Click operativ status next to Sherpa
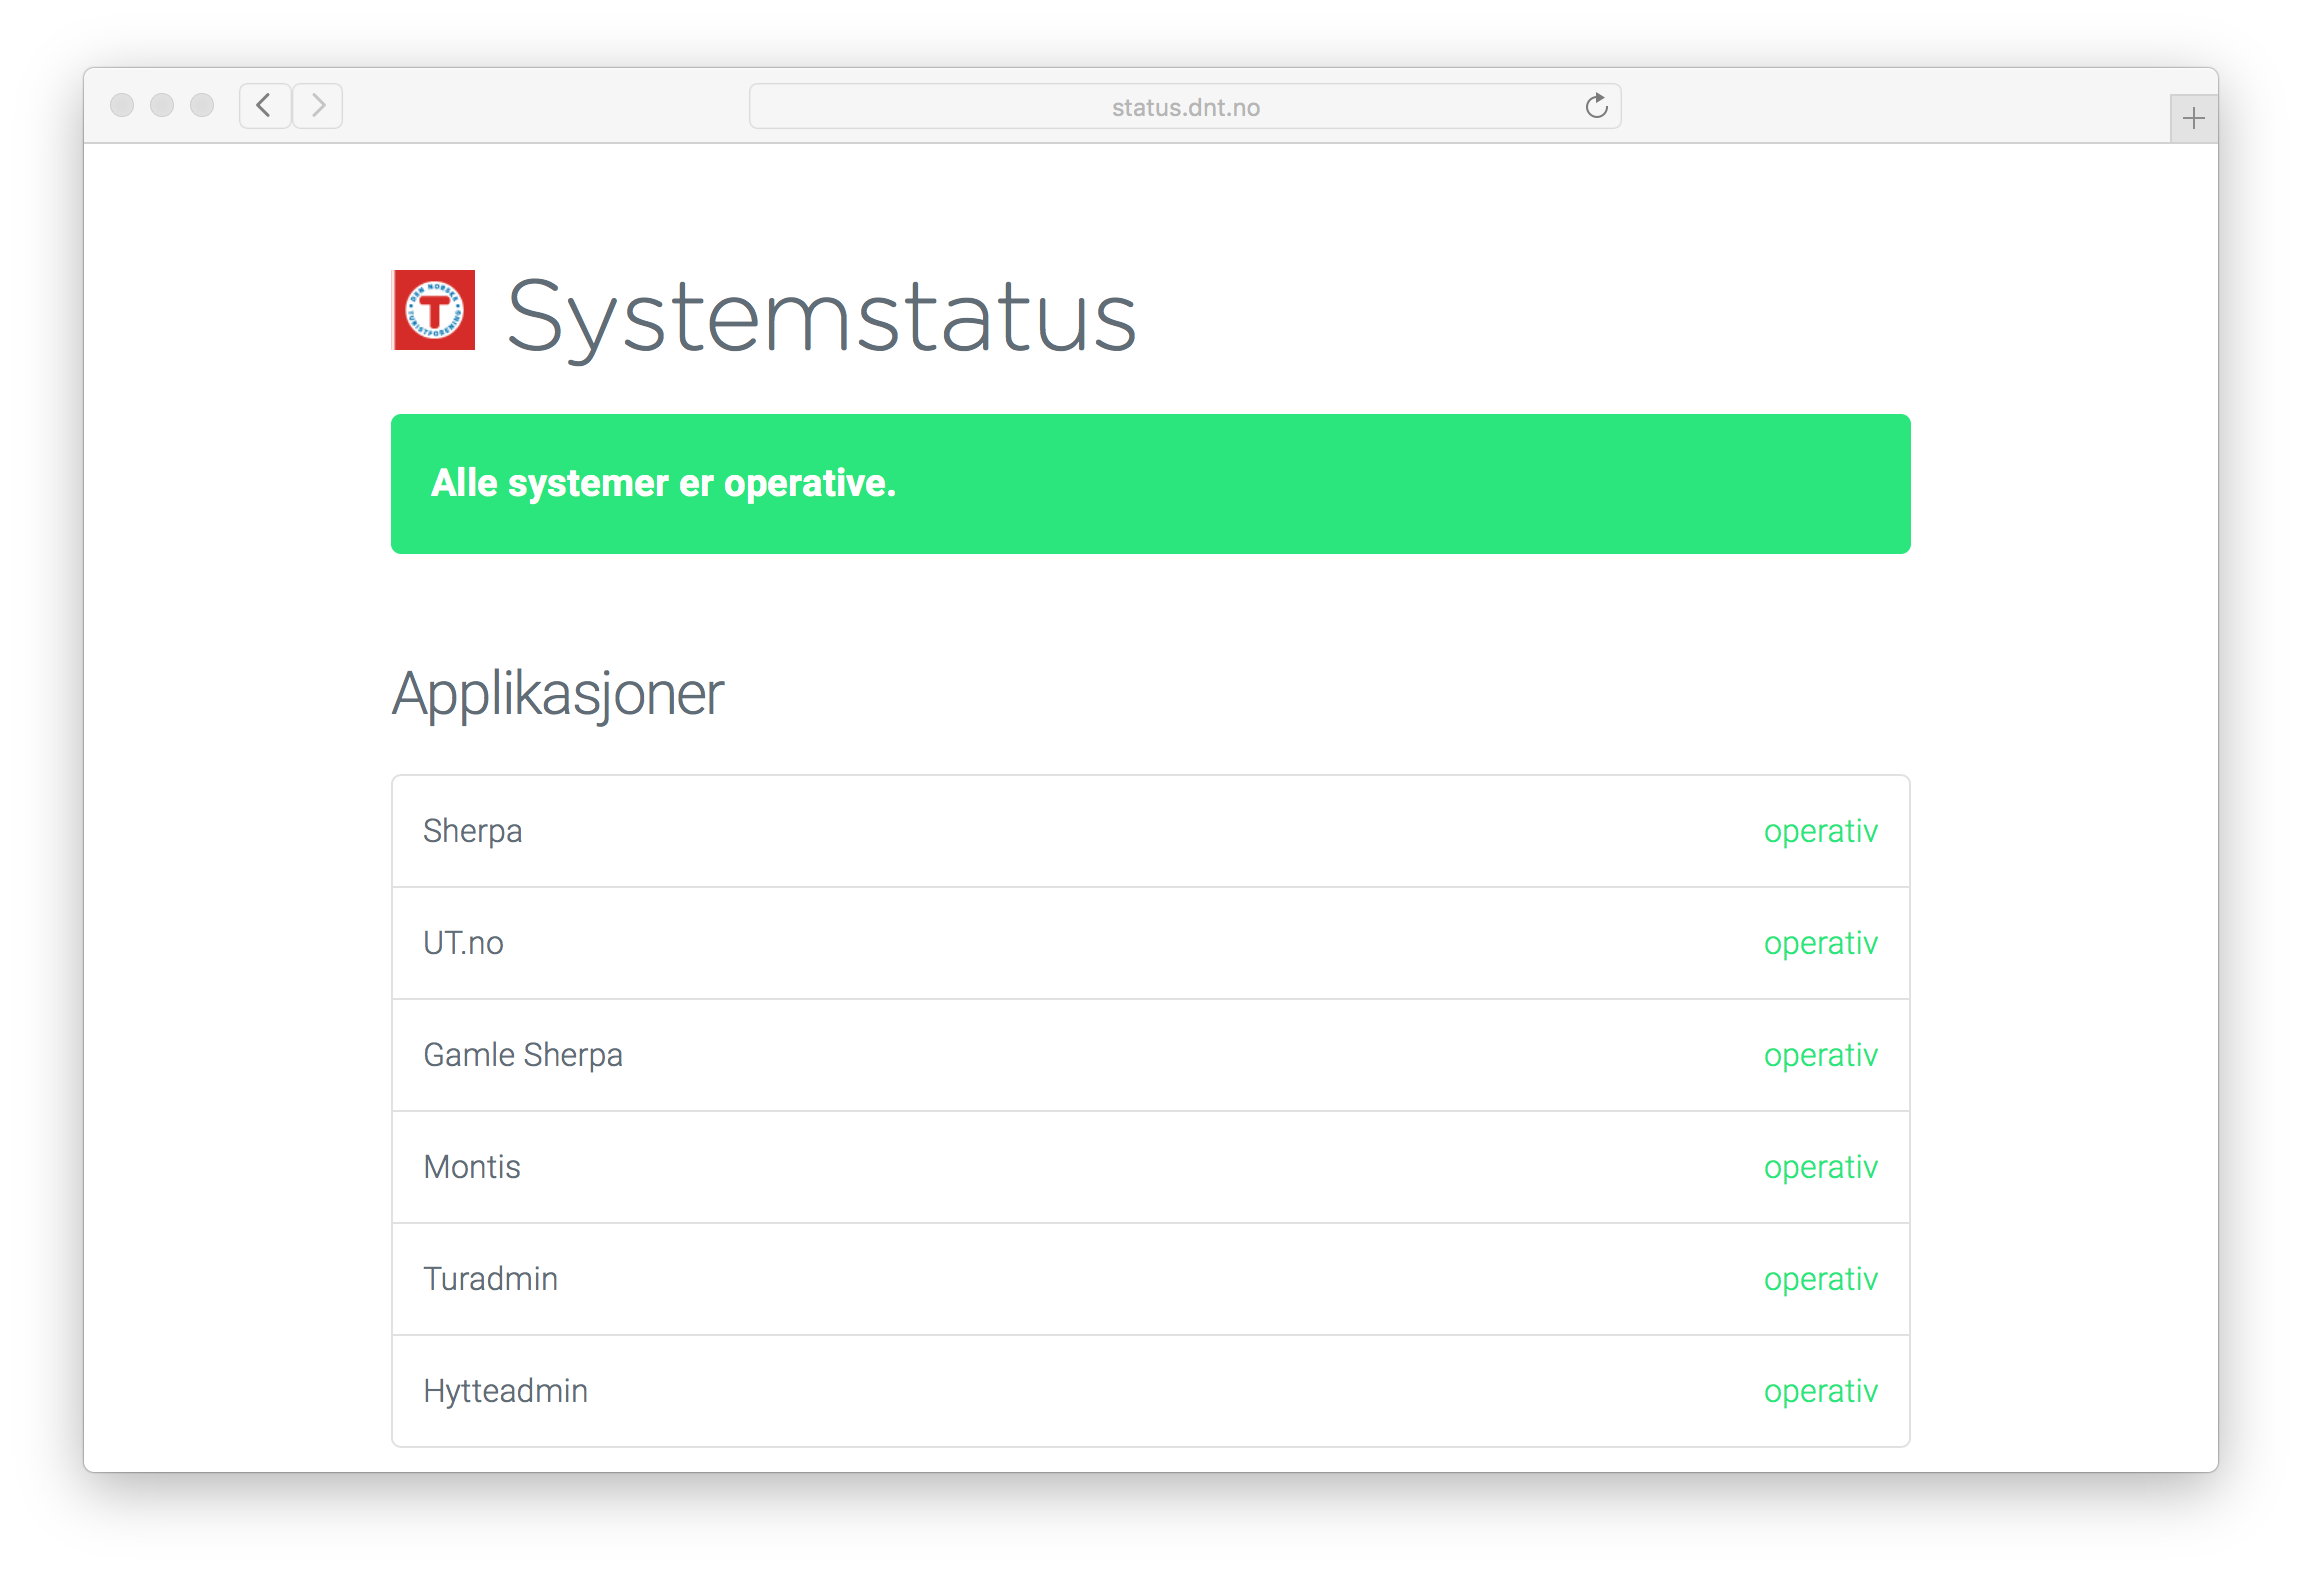This screenshot has width=2302, height=1572. coord(1820,831)
